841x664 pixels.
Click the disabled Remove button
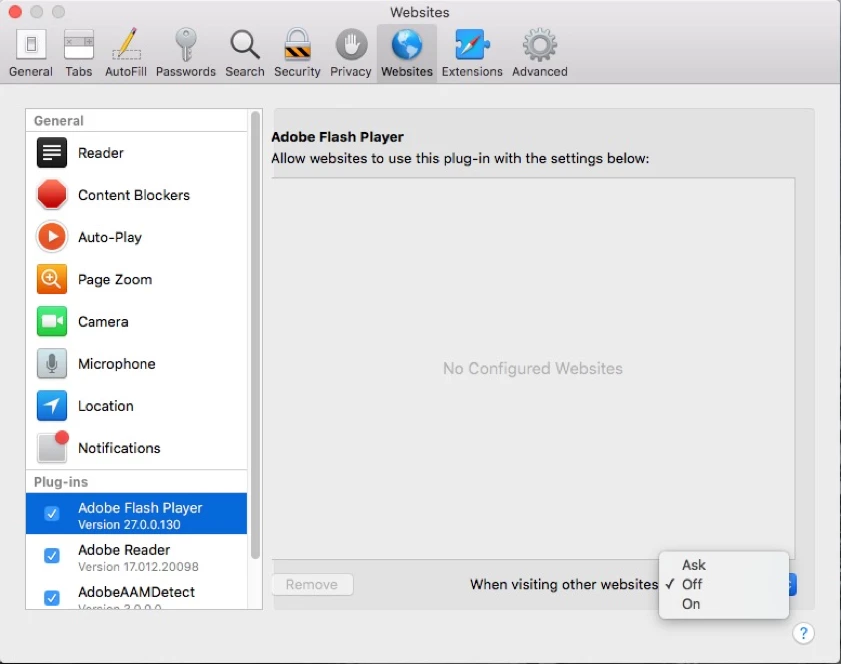tap(312, 584)
